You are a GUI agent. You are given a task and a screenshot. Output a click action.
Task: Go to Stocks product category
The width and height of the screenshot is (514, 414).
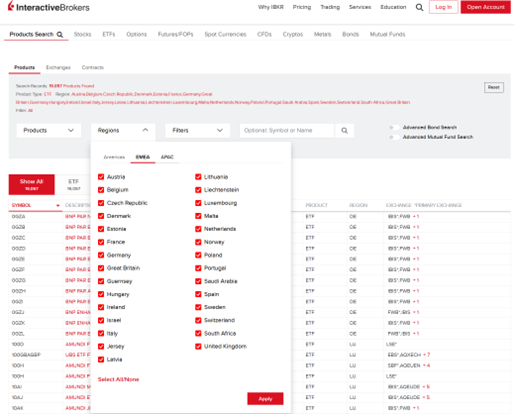coord(82,34)
